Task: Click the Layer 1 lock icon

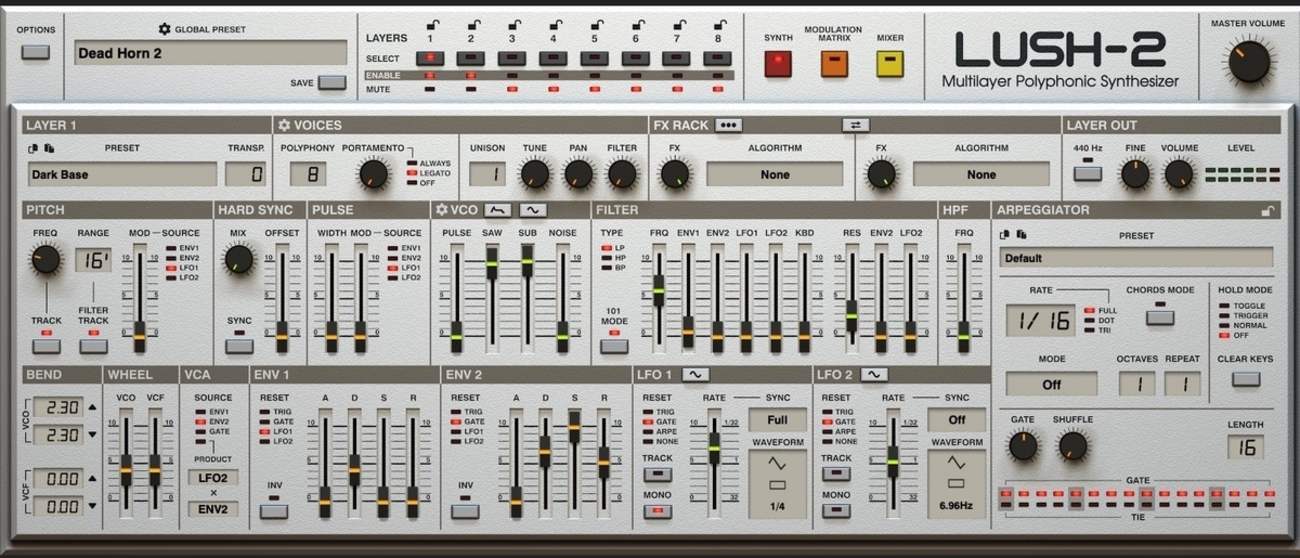Action: point(431,24)
